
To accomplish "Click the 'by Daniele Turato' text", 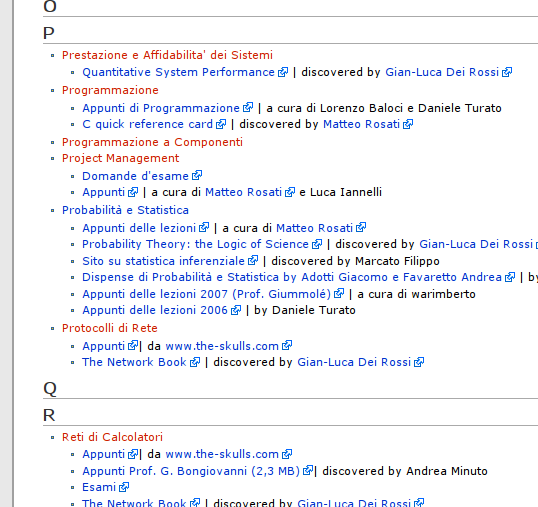I will 305,310.
